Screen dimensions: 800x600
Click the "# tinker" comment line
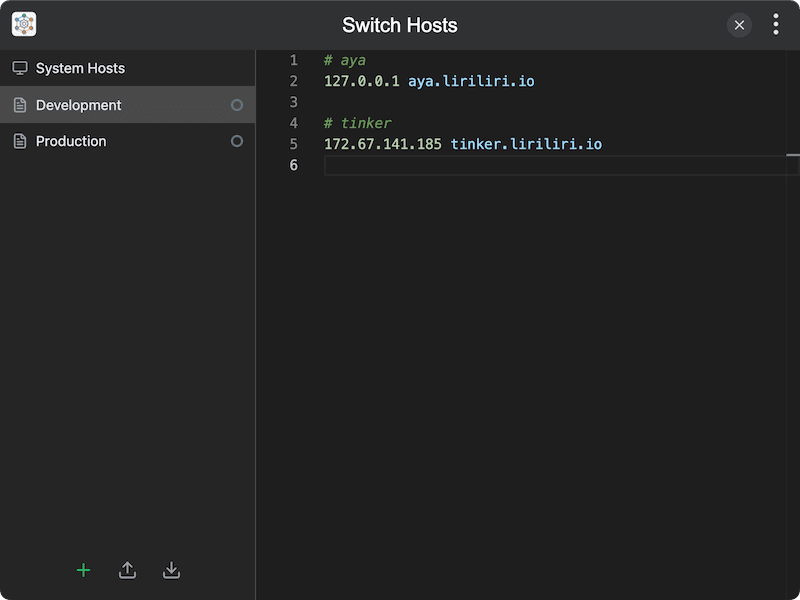356,123
